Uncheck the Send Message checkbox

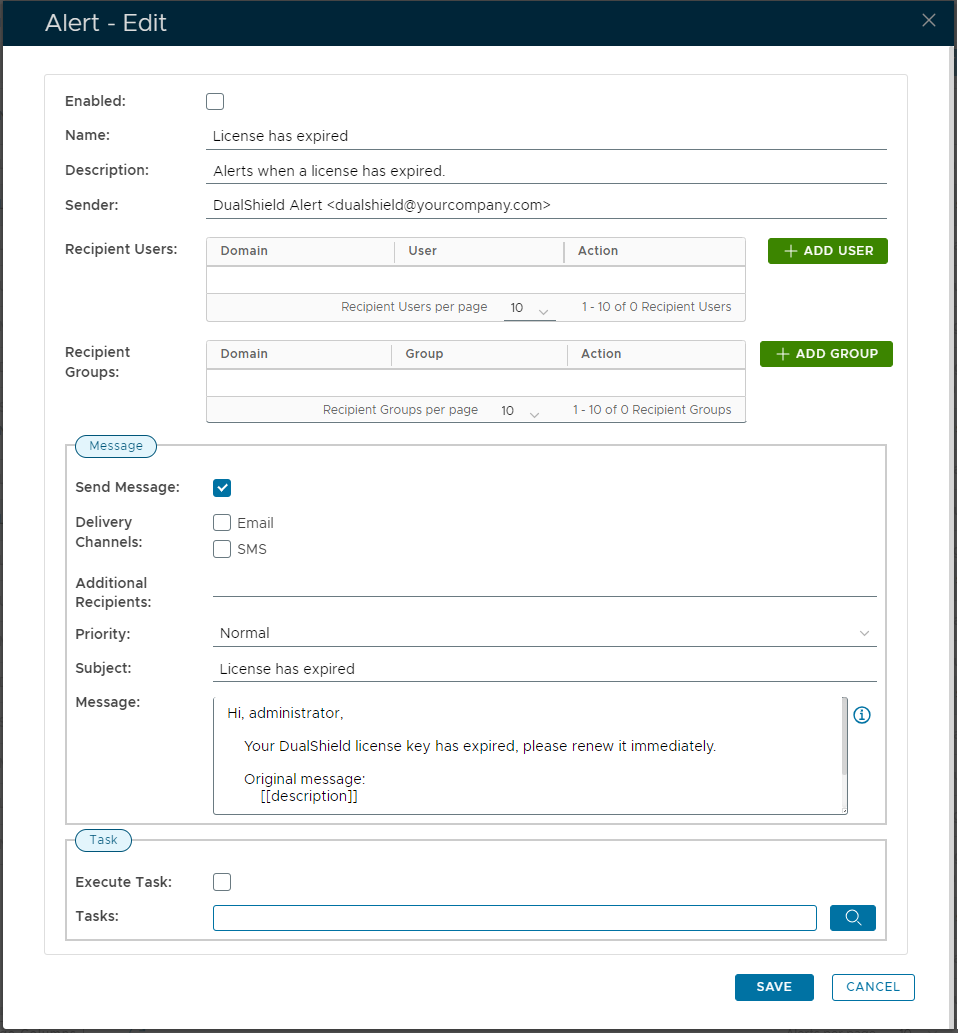pos(222,488)
